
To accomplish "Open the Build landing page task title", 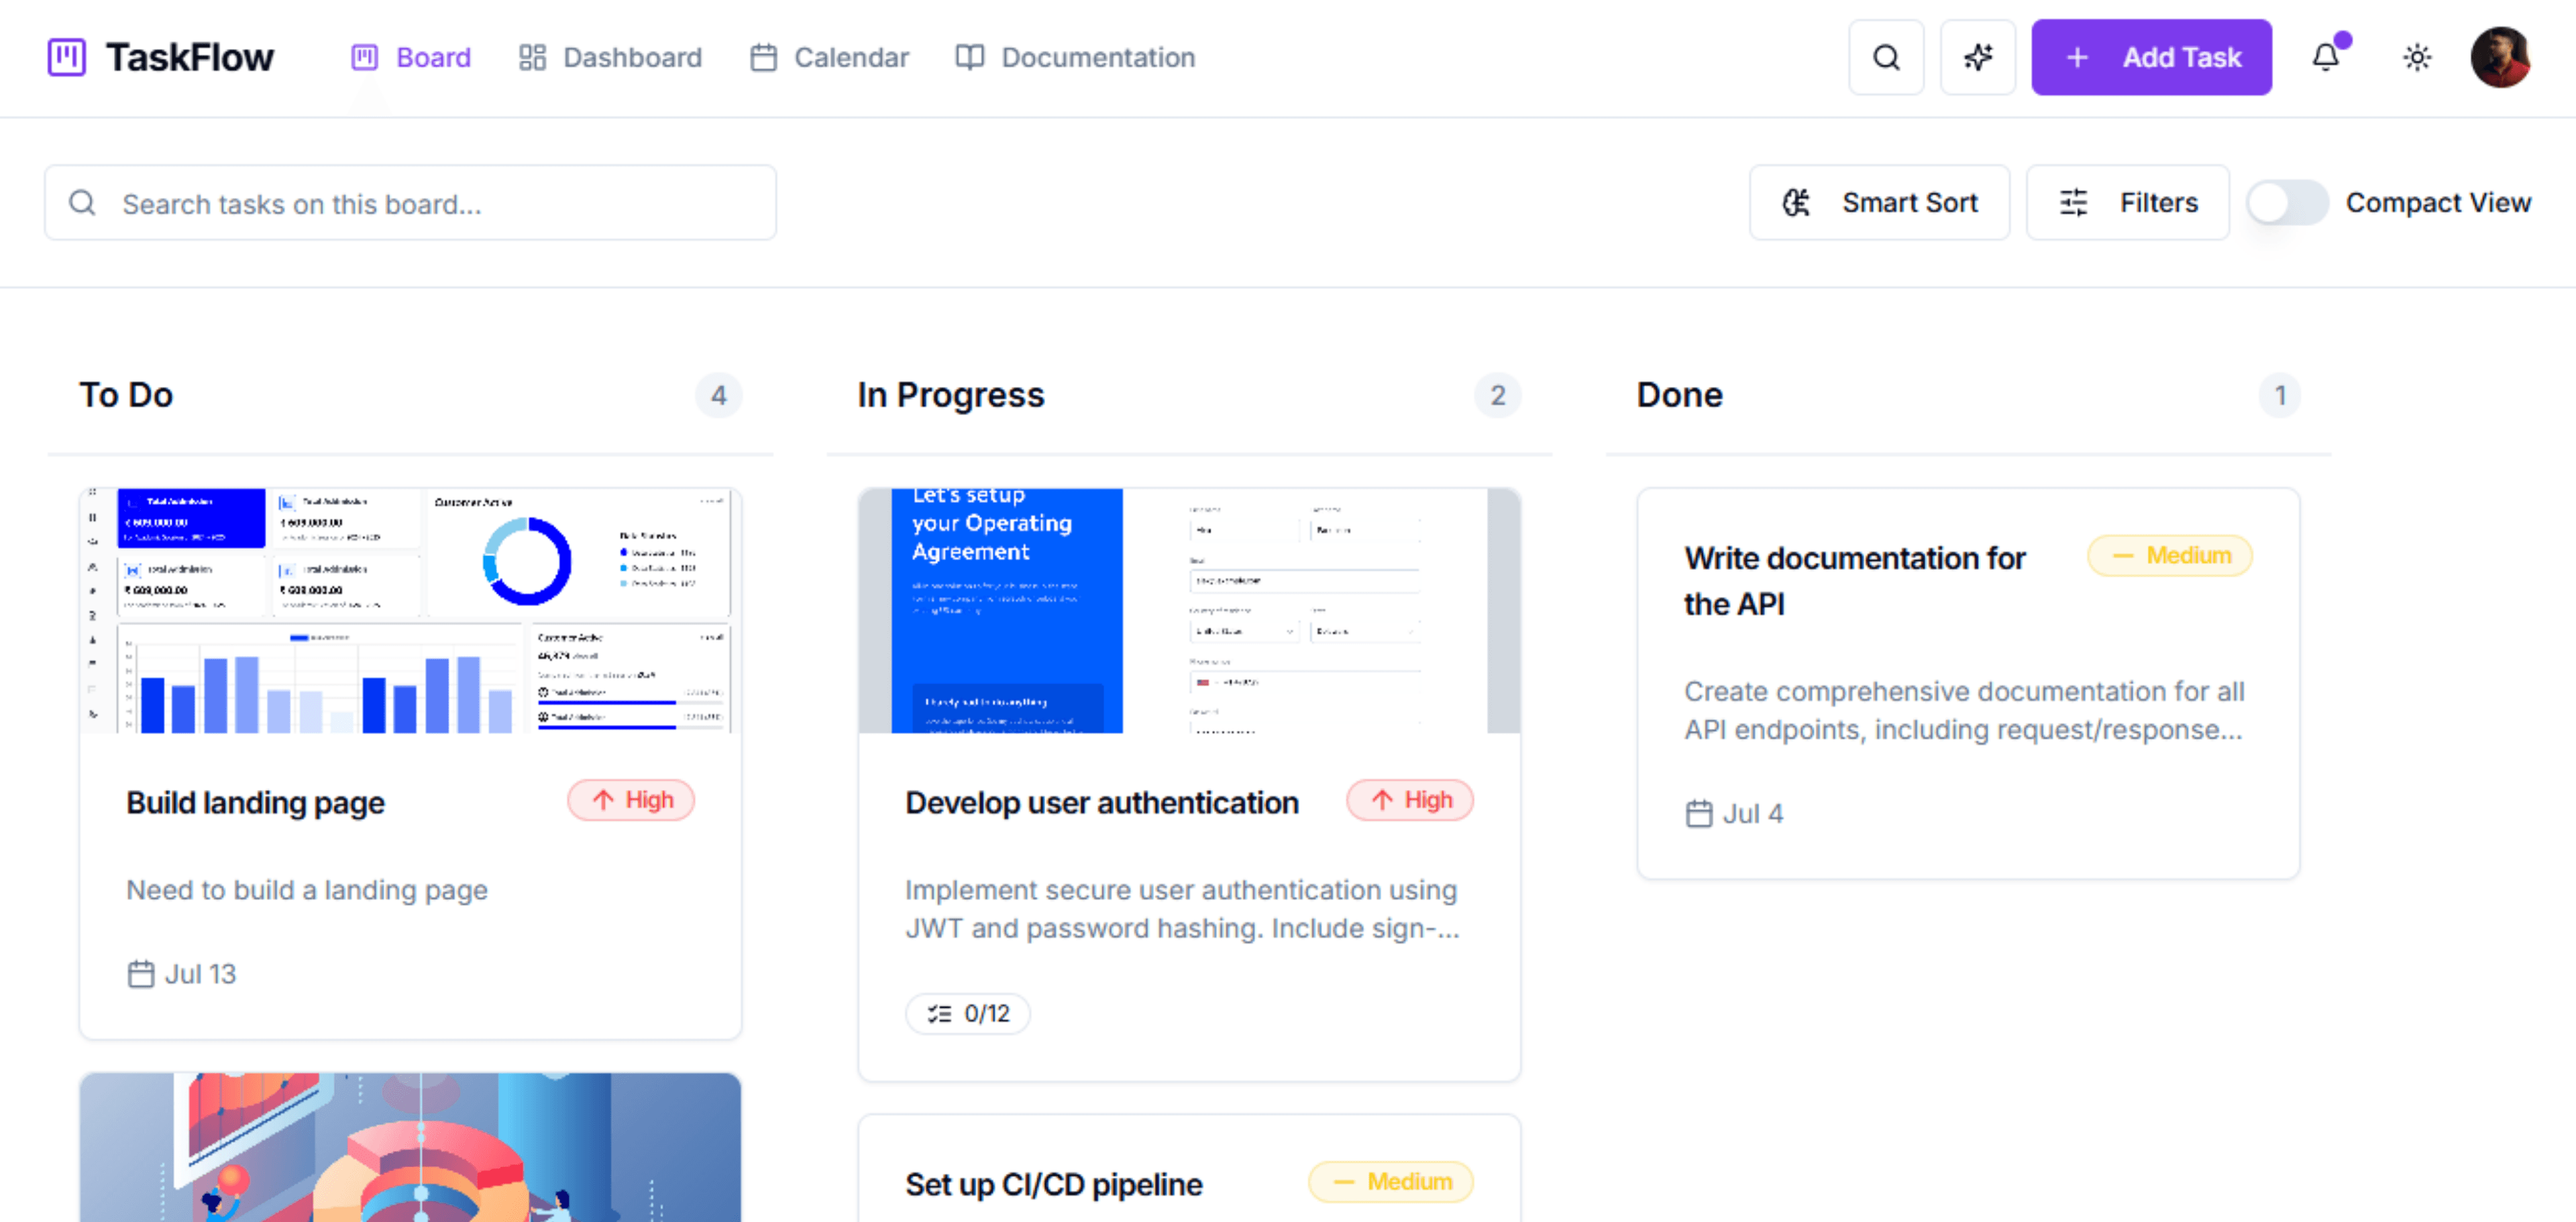I will (255, 802).
